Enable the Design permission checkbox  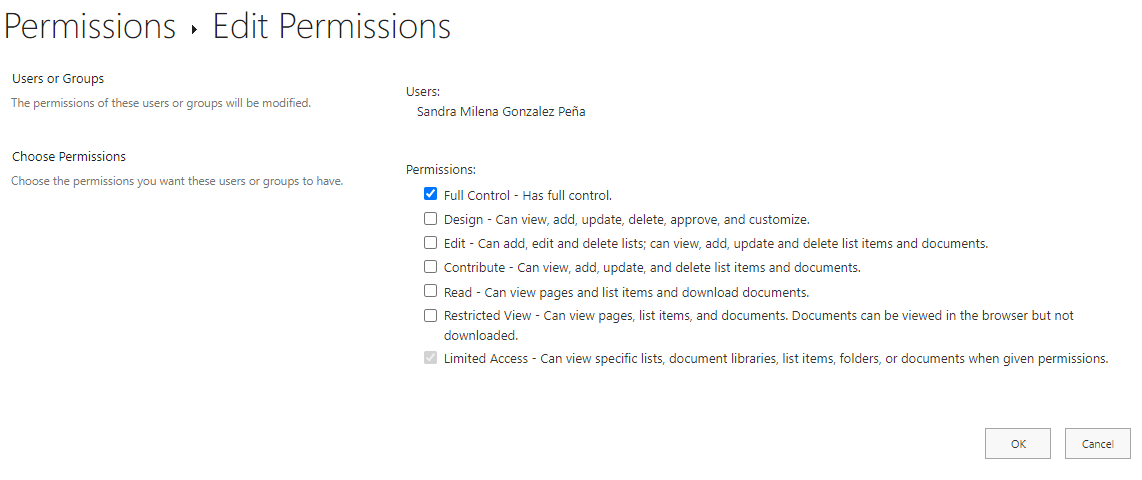430,219
